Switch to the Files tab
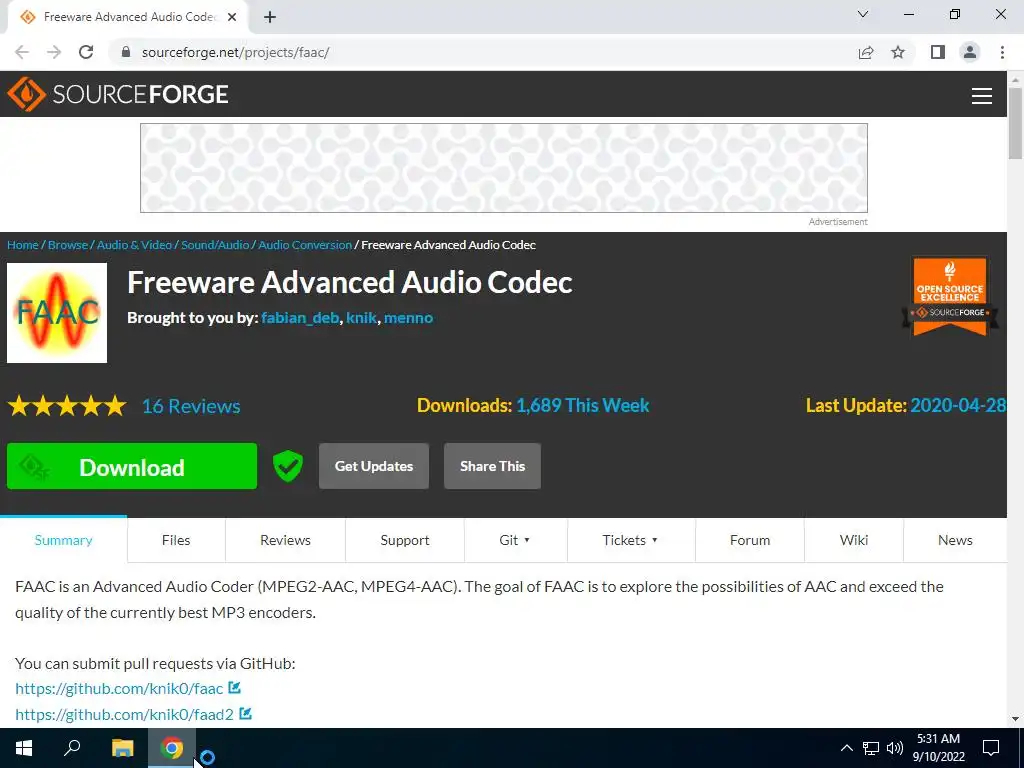 tap(176, 540)
